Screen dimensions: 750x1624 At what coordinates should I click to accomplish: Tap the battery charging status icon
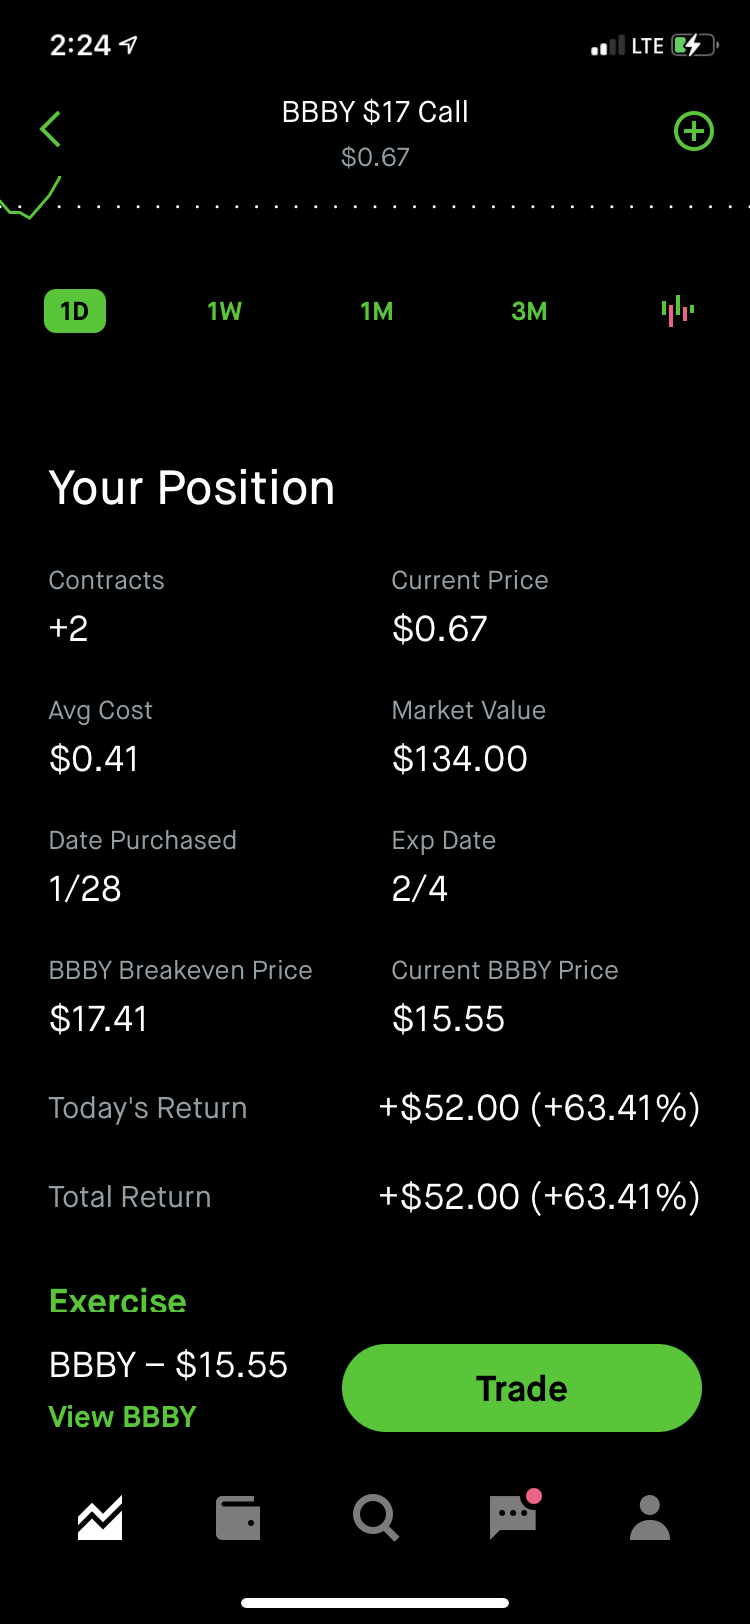(694, 45)
